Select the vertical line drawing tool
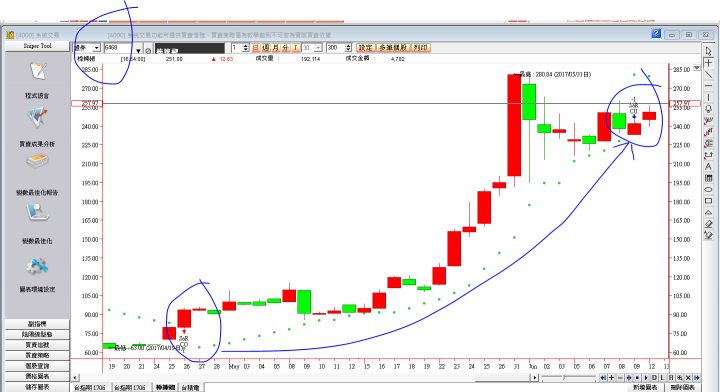 [x=708, y=97]
